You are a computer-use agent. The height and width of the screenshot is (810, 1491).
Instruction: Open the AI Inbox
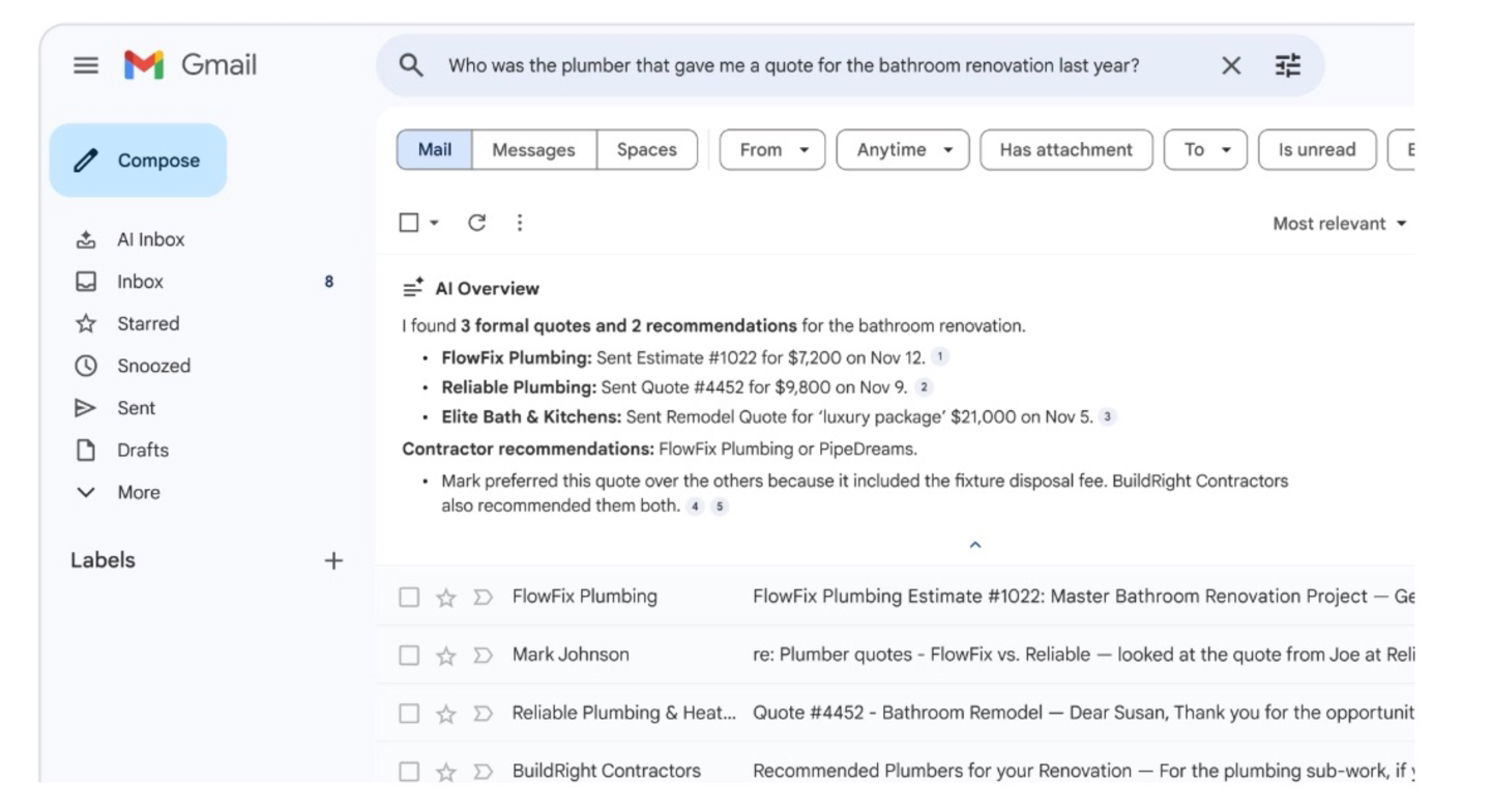(151, 239)
